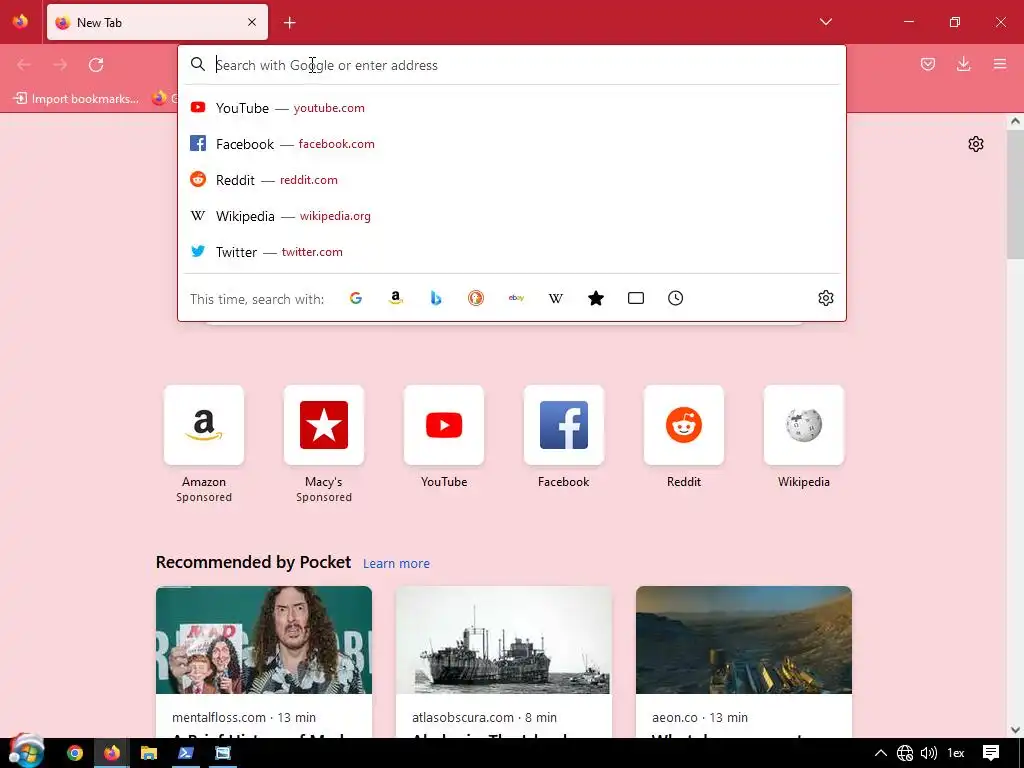The height and width of the screenshot is (768, 1024).
Task: Search this time with Bing
Action: point(436,298)
